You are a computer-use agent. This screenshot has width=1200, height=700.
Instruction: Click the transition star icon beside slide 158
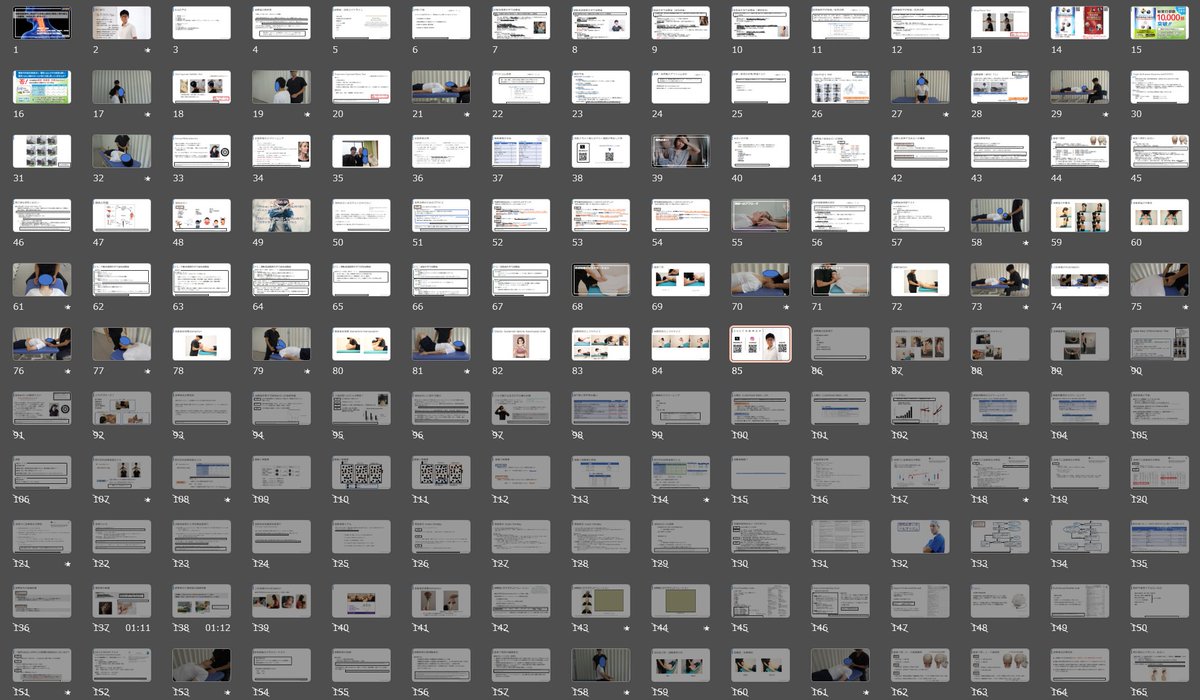click(627, 691)
